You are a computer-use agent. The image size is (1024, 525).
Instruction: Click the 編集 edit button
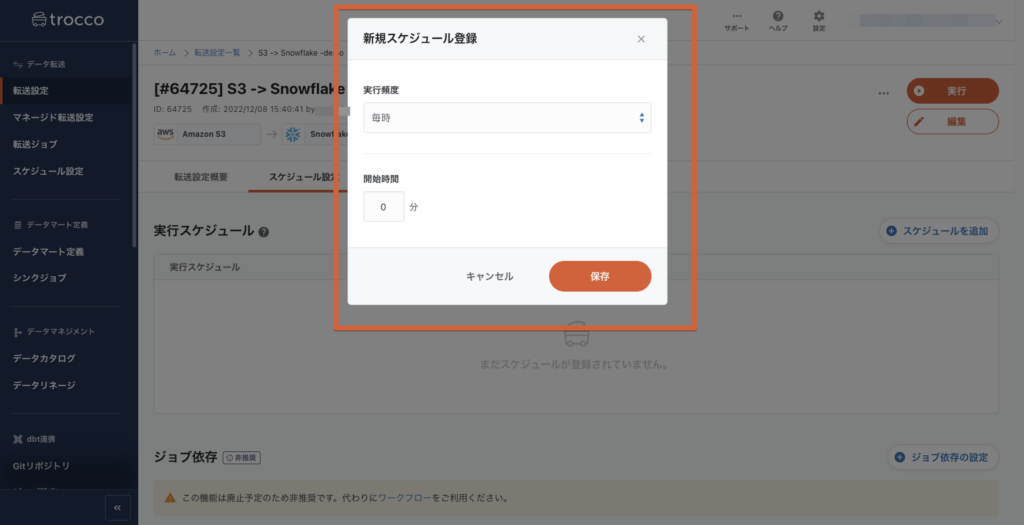tap(952, 121)
